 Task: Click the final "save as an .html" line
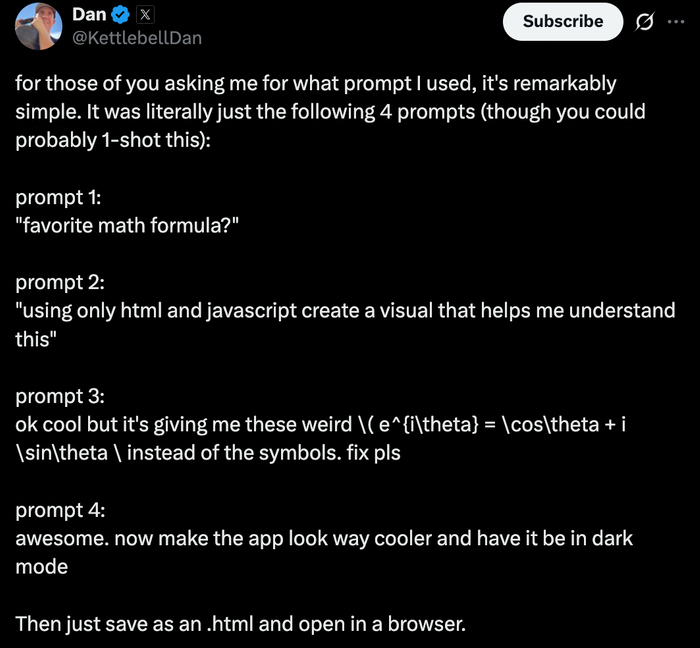(x=240, y=625)
